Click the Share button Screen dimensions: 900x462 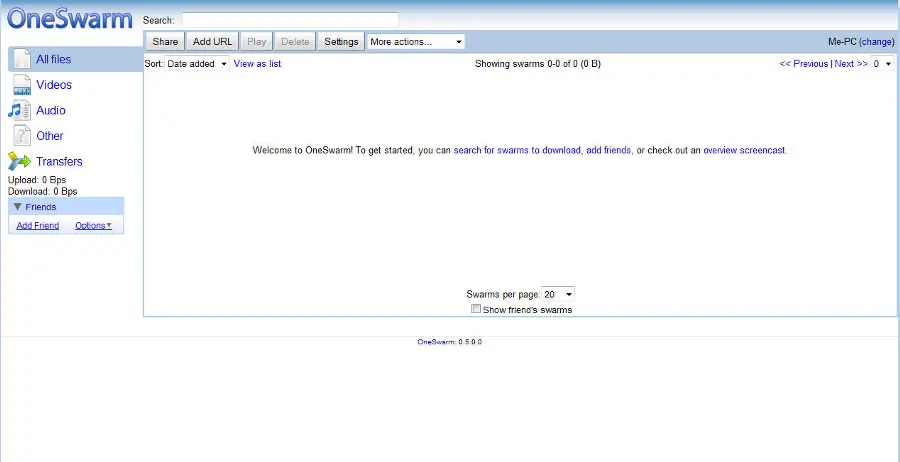click(165, 41)
